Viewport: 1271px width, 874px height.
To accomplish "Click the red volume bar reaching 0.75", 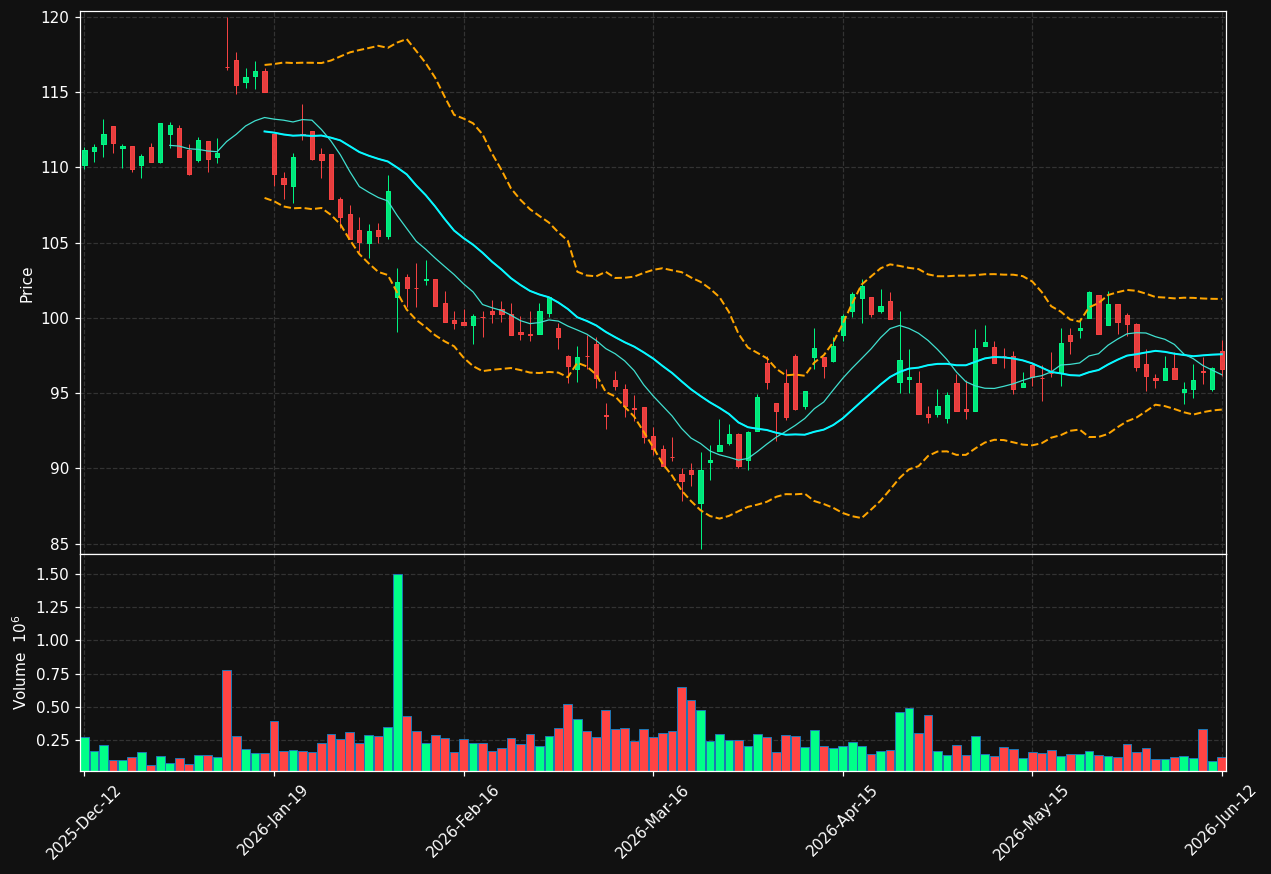I will coord(227,720).
